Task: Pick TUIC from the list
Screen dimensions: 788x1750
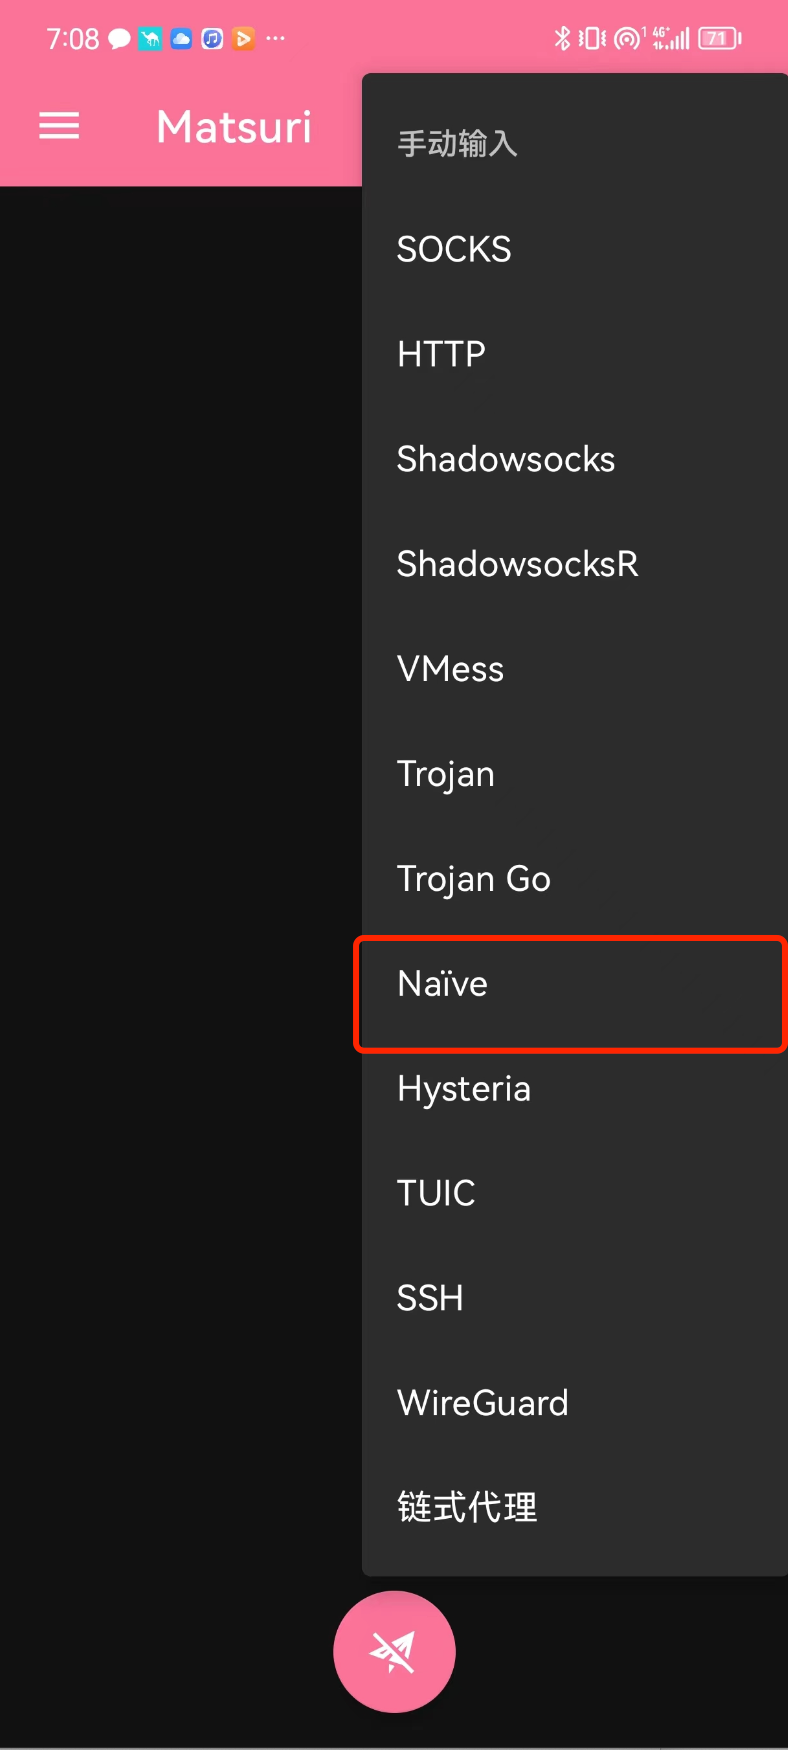Action: point(436,1193)
